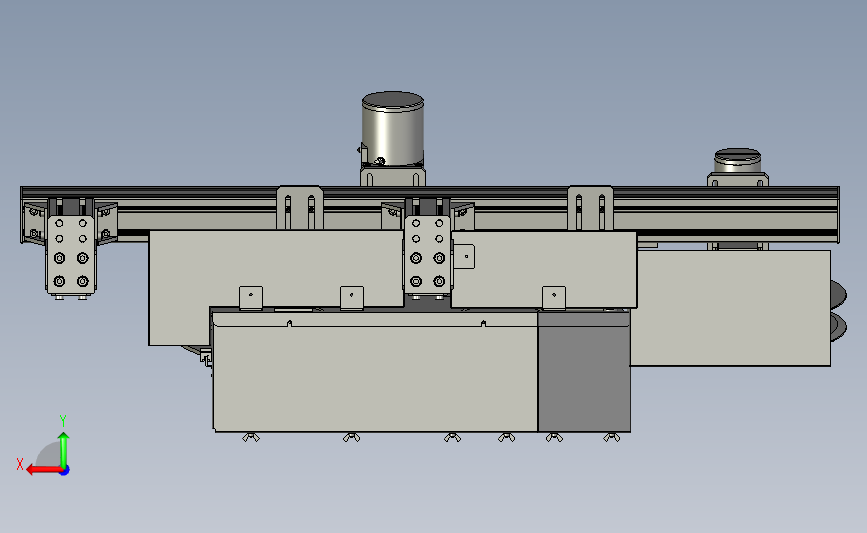Click the red X axis arrow of the triad
The image size is (867, 533).
[x=44, y=470]
